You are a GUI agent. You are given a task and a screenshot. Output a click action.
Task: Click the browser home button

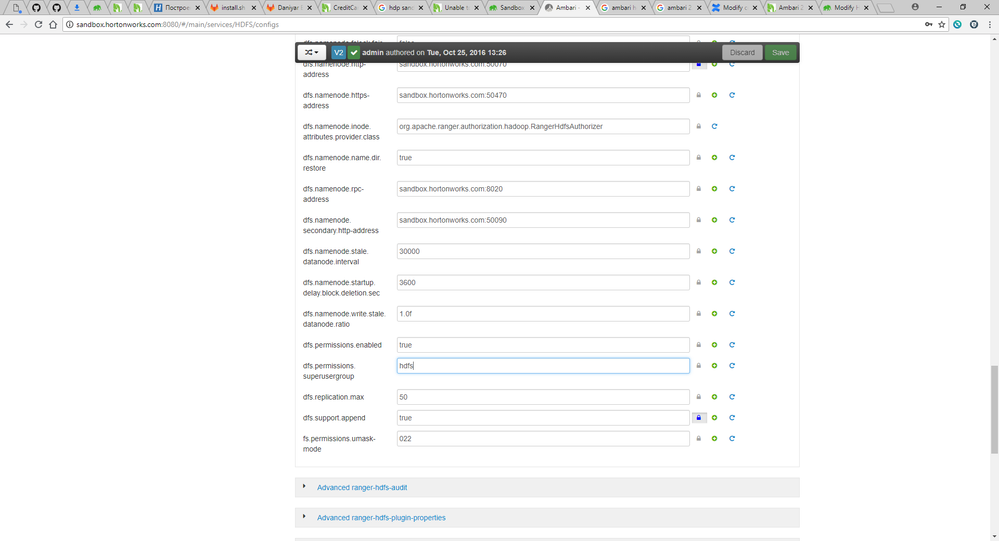click(53, 24)
